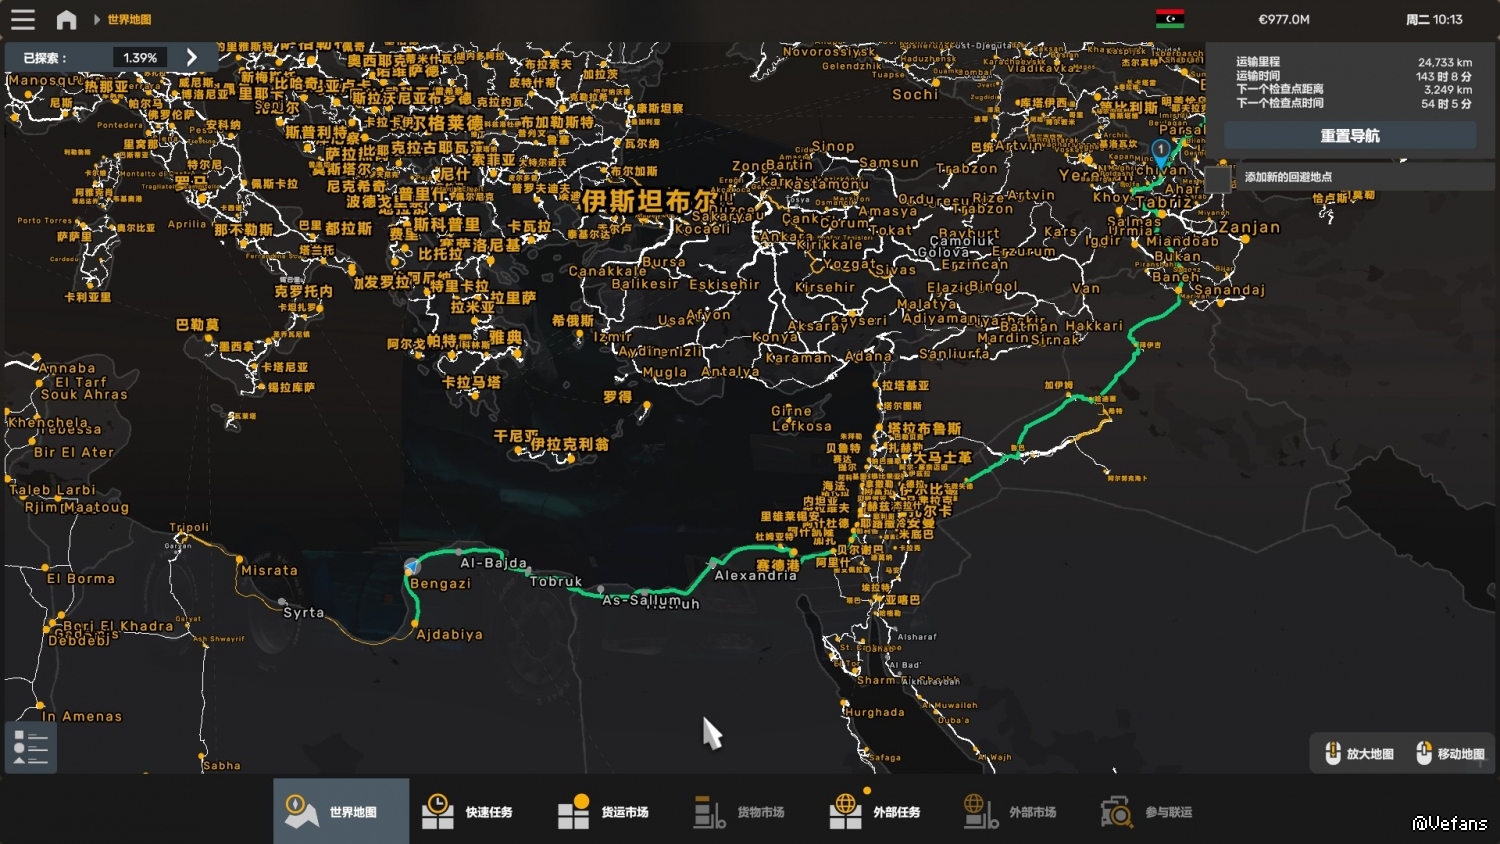Click the Eskisehir city label

(724, 284)
